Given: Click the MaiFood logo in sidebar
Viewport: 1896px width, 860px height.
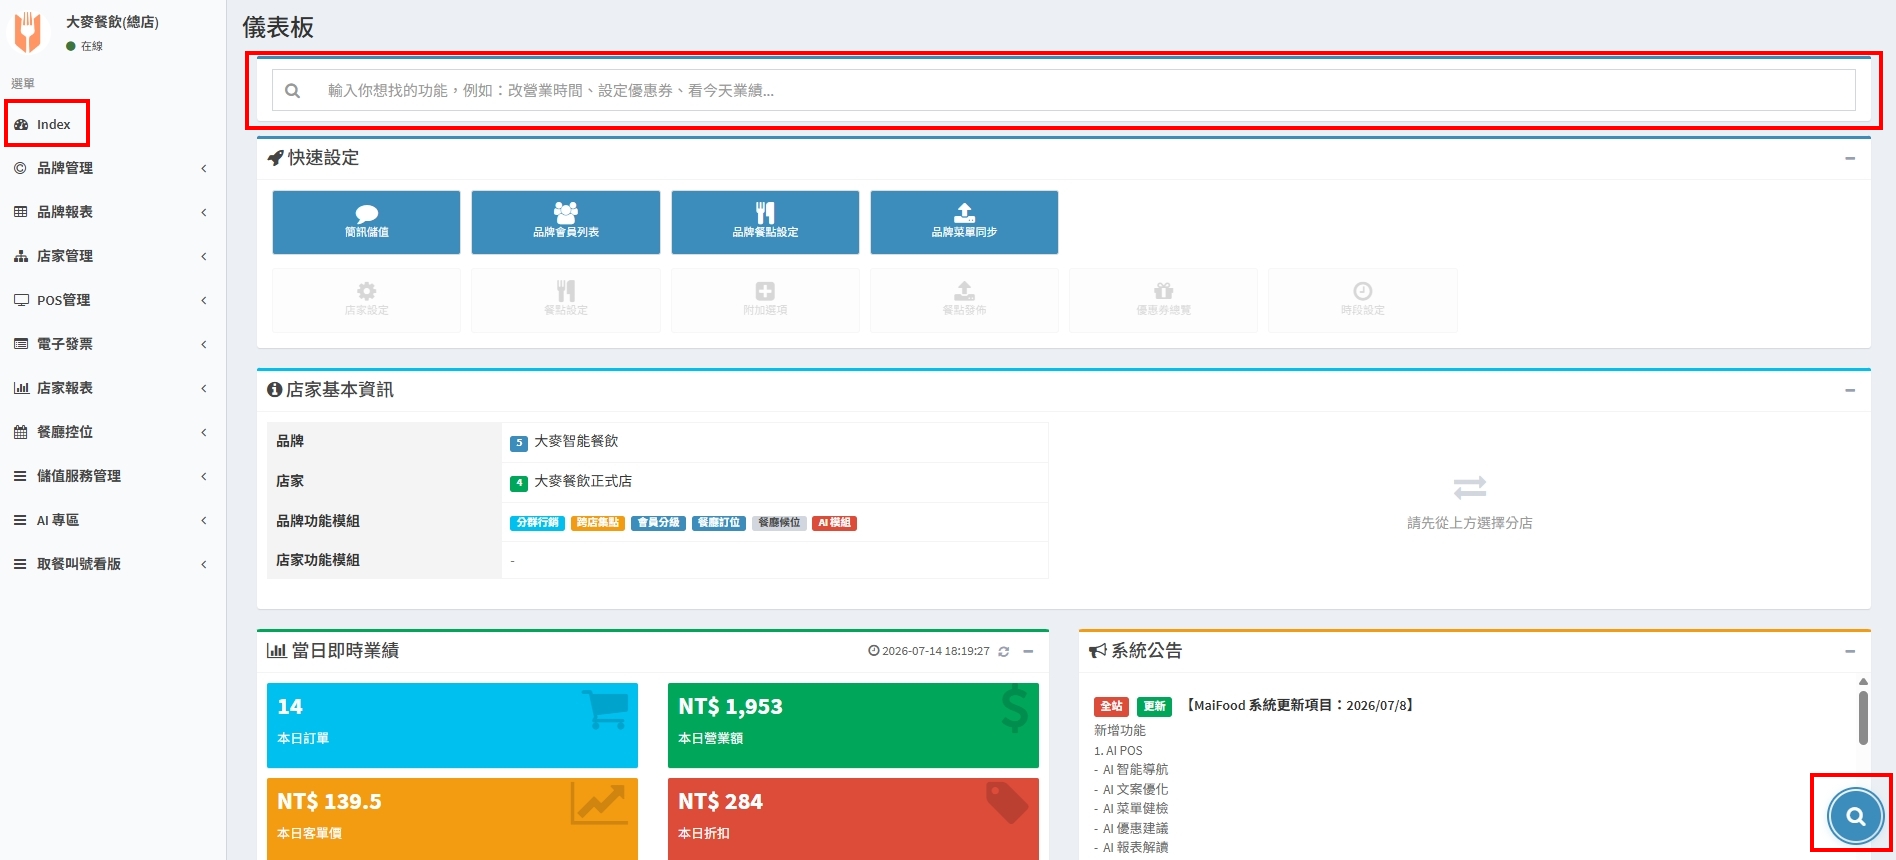Looking at the screenshot, I should tap(27, 32).
